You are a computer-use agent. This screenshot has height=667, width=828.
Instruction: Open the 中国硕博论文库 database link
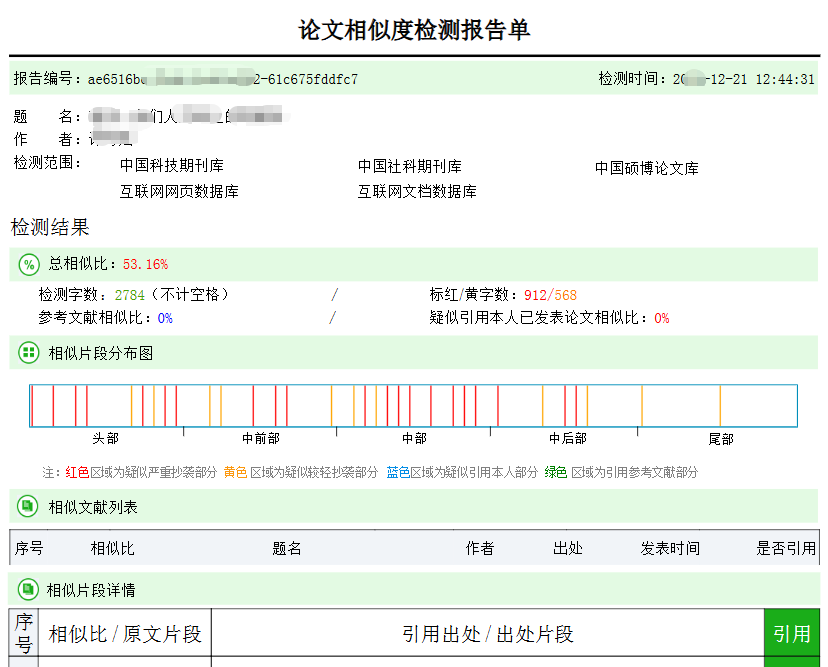click(647, 168)
